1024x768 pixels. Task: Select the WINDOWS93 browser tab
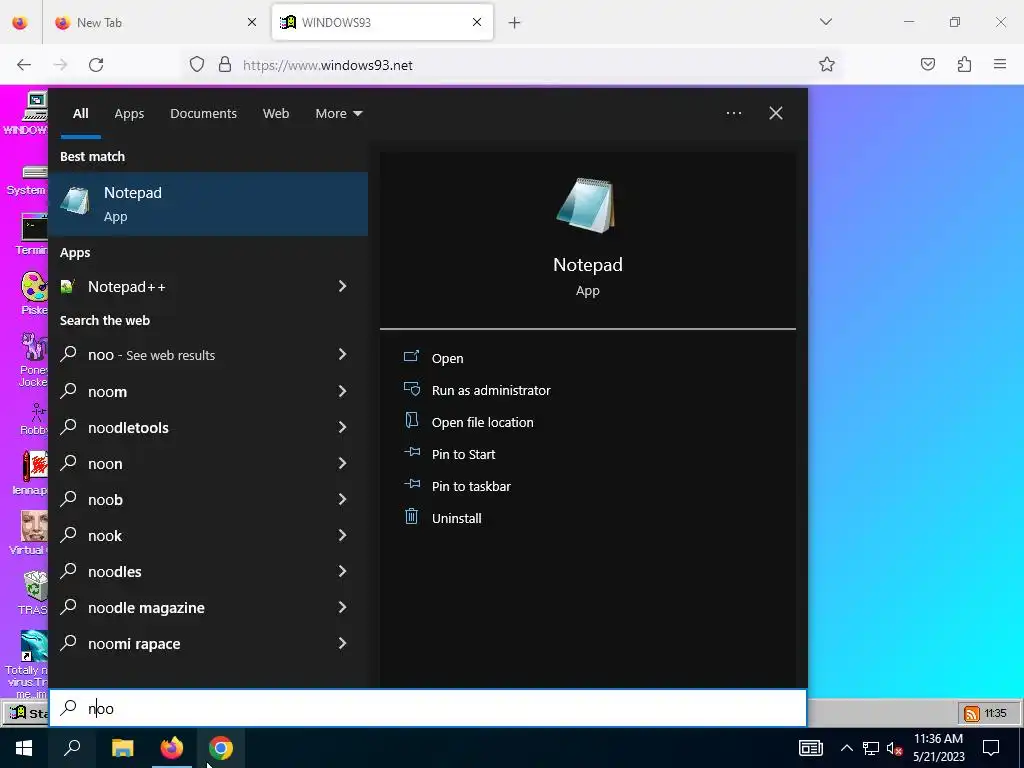pos(382,22)
